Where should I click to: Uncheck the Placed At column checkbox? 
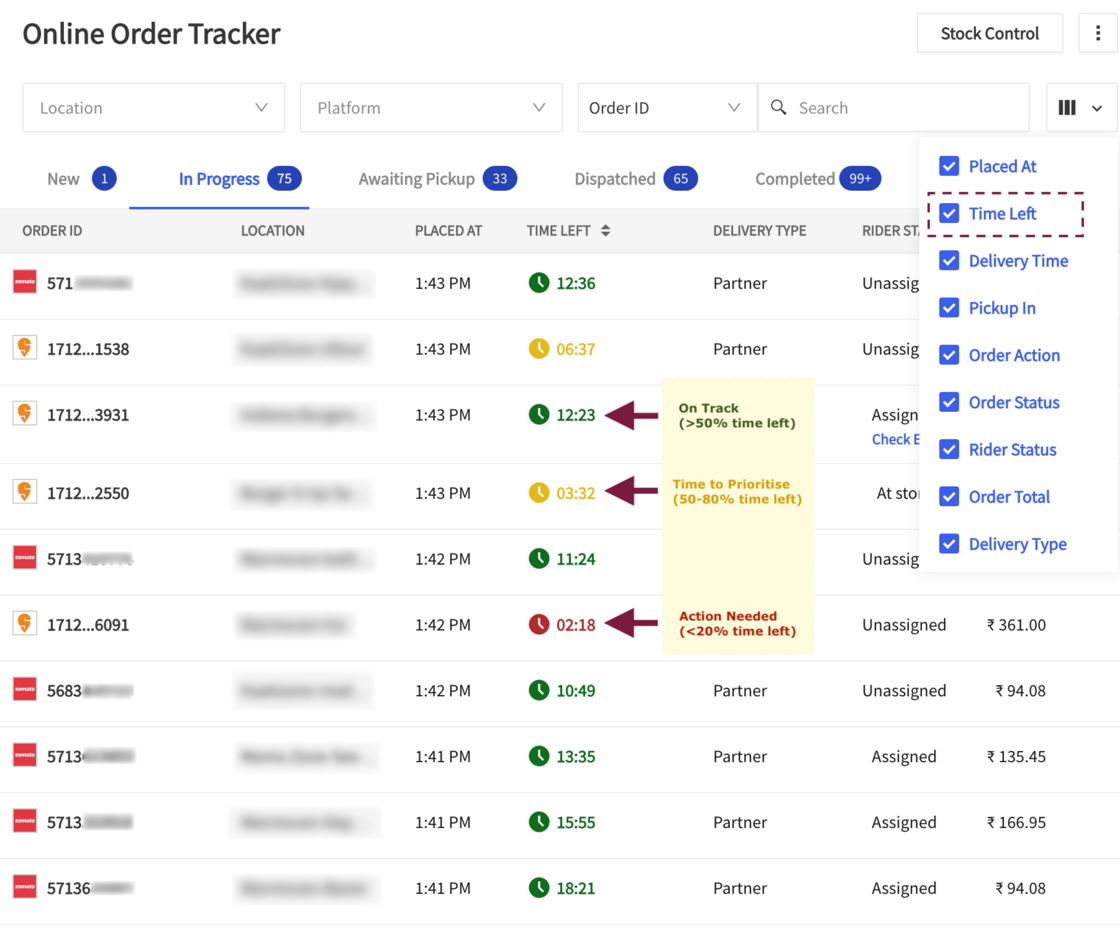[949, 166]
